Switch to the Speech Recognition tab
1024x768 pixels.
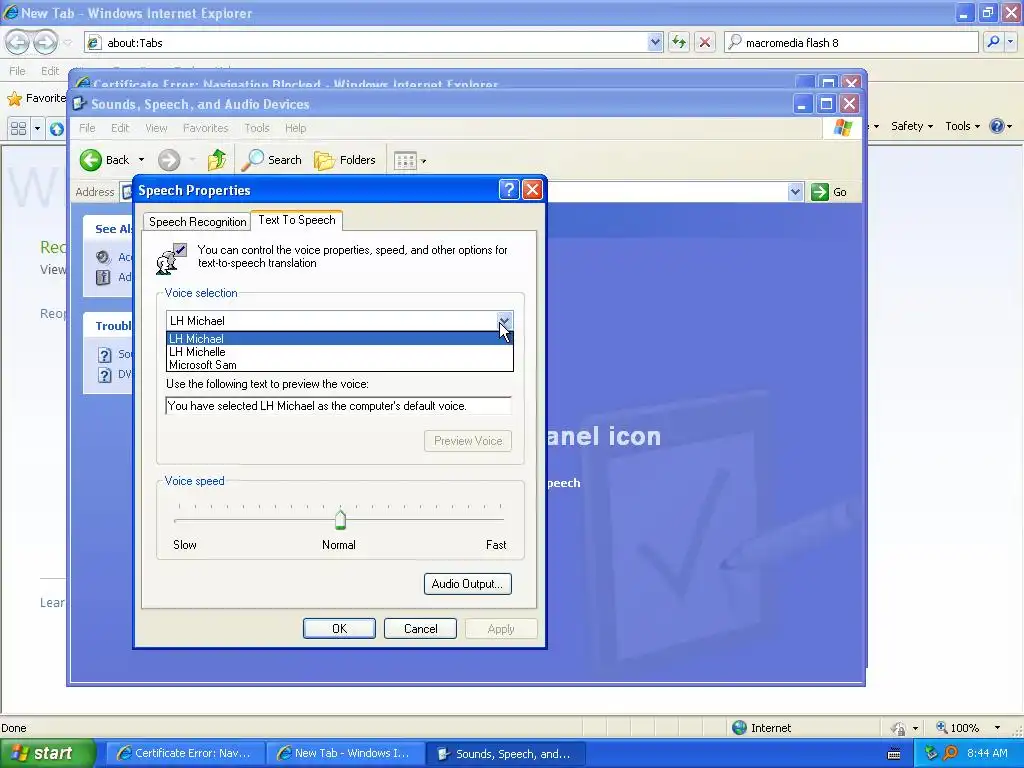197,221
